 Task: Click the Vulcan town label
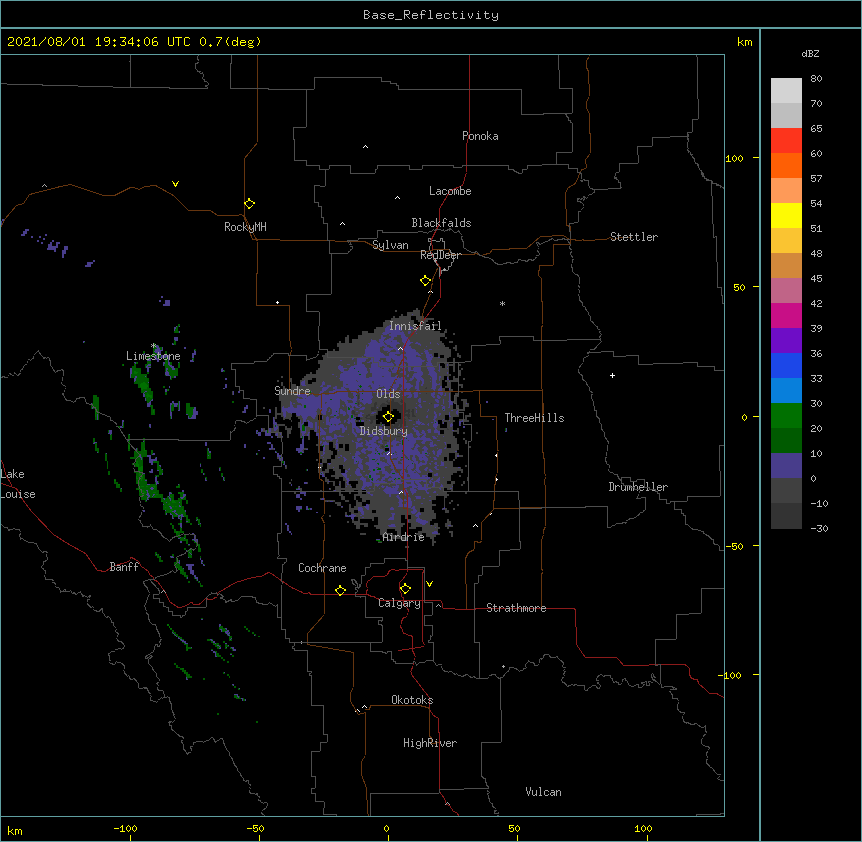point(543,792)
